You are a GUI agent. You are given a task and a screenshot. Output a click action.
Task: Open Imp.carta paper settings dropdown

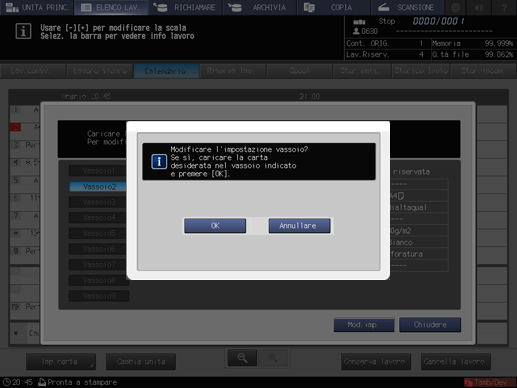(61, 362)
